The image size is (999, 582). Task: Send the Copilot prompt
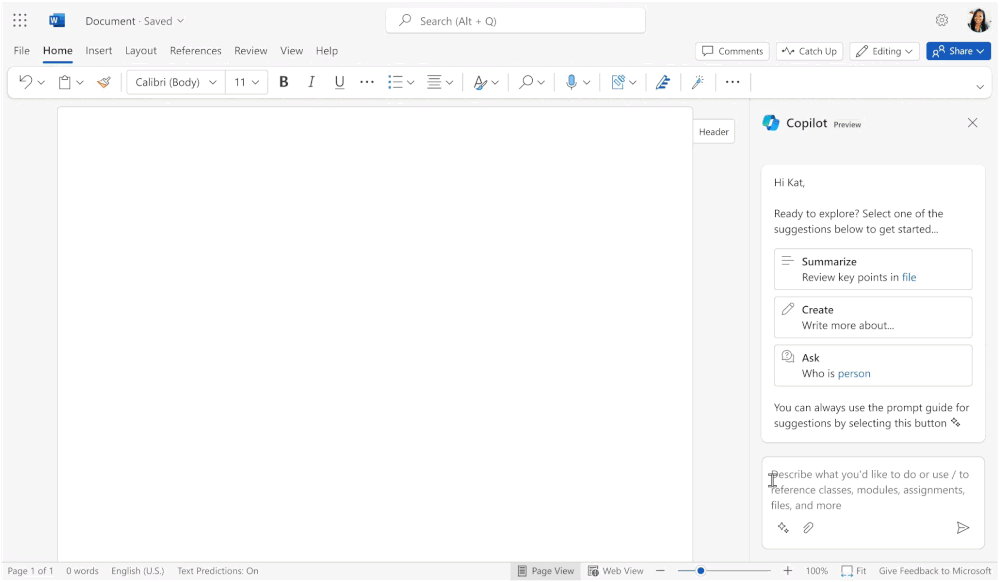pyautogui.click(x=963, y=527)
